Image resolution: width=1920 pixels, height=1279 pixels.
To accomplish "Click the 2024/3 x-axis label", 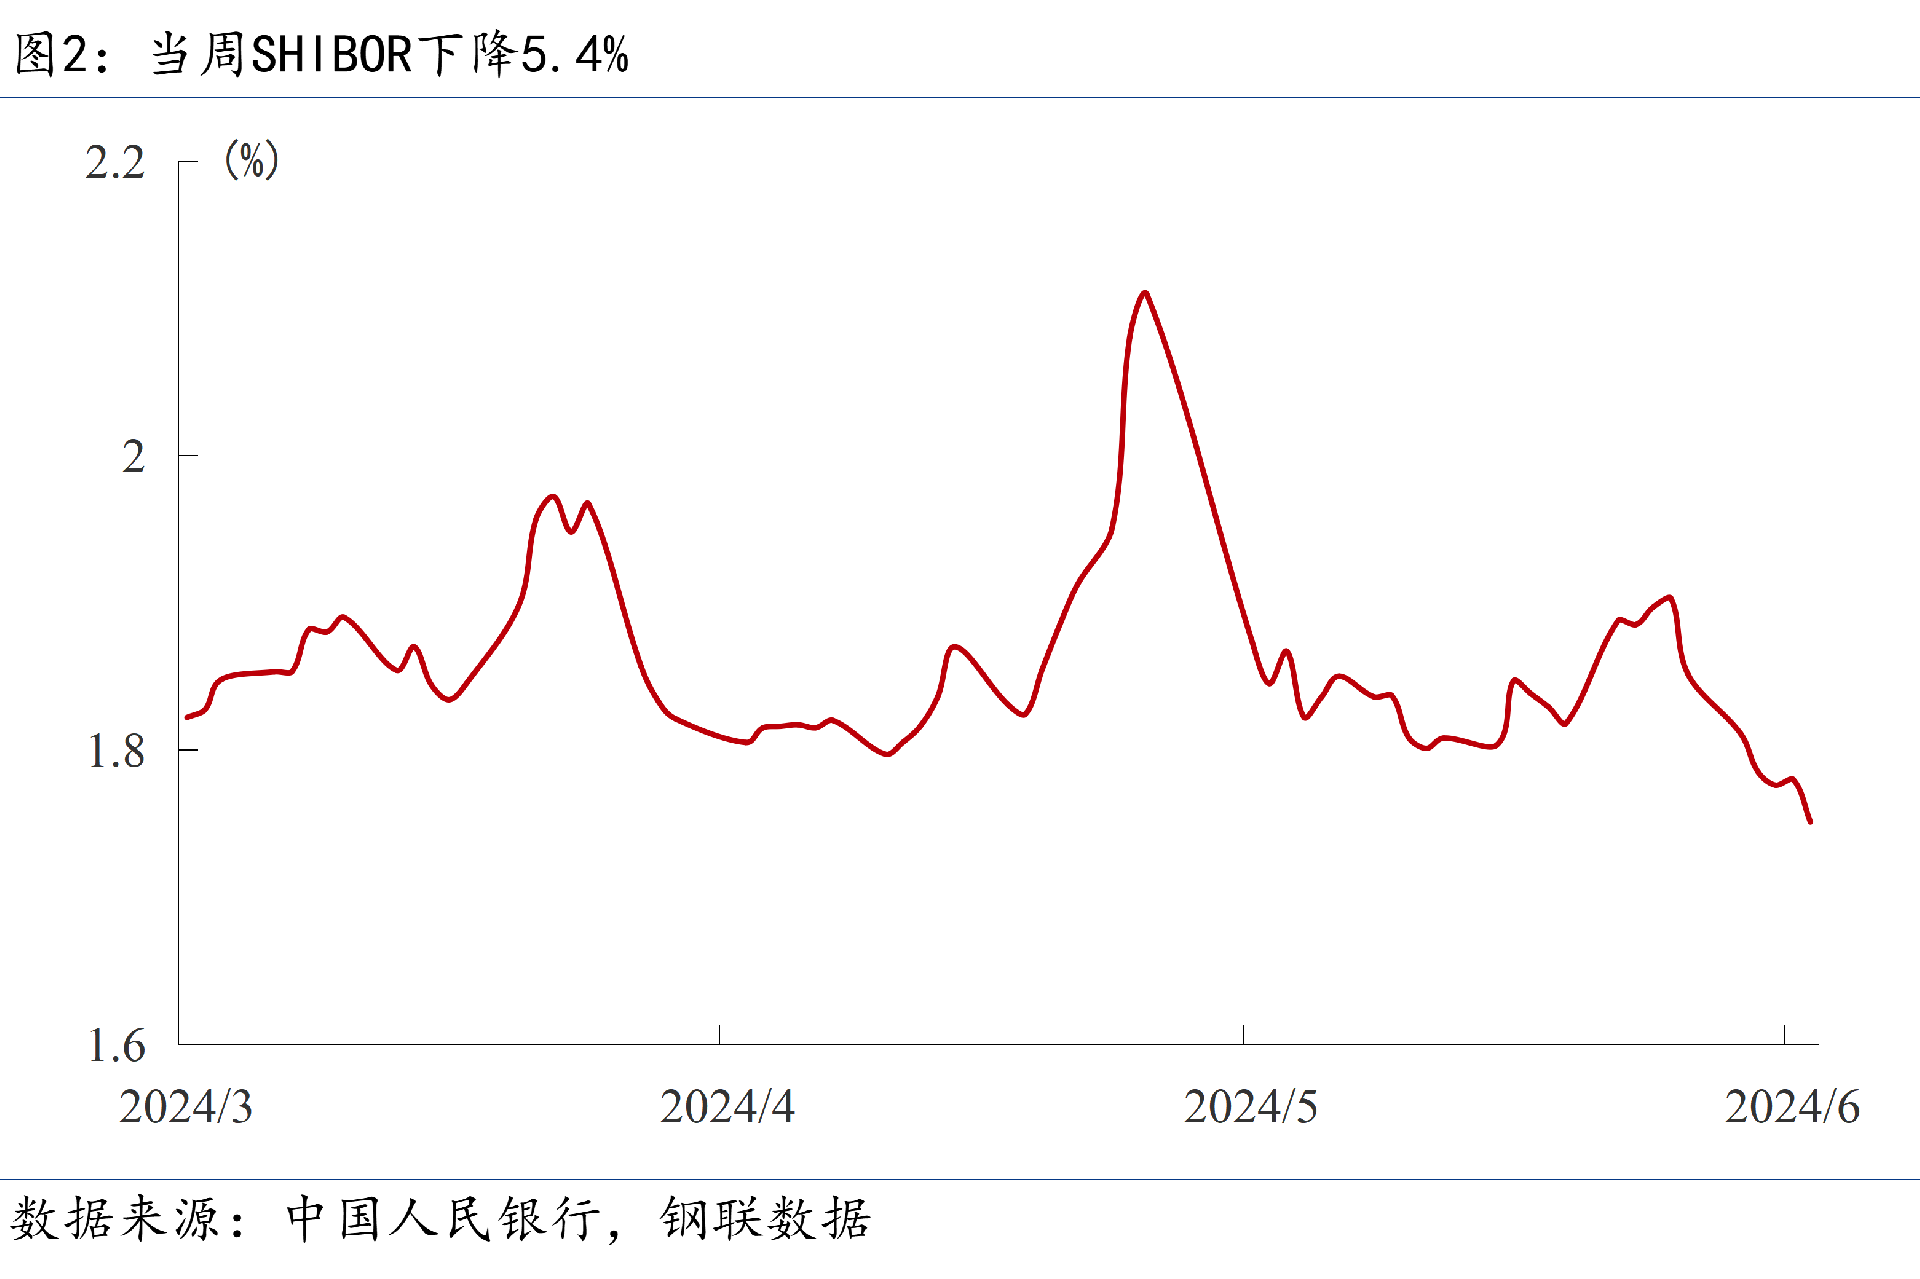I will coord(186,1107).
